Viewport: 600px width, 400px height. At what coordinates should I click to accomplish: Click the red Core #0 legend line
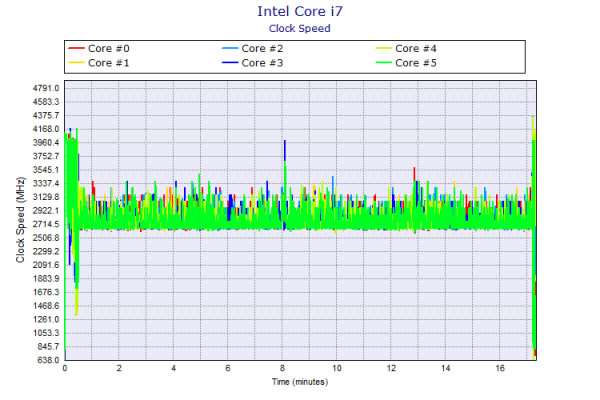pyautogui.click(x=76, y=48)
